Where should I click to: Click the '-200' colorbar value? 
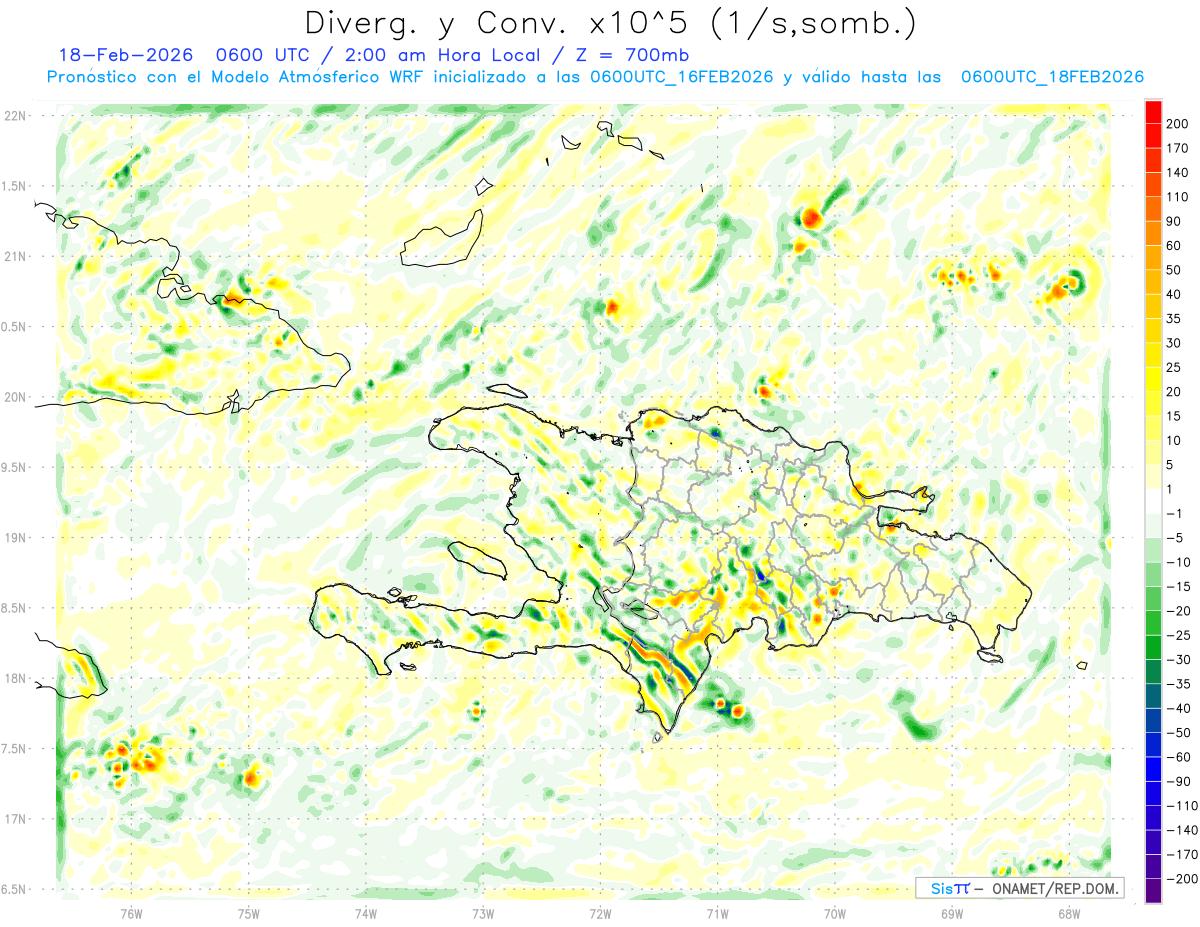tap(1183, 879)
